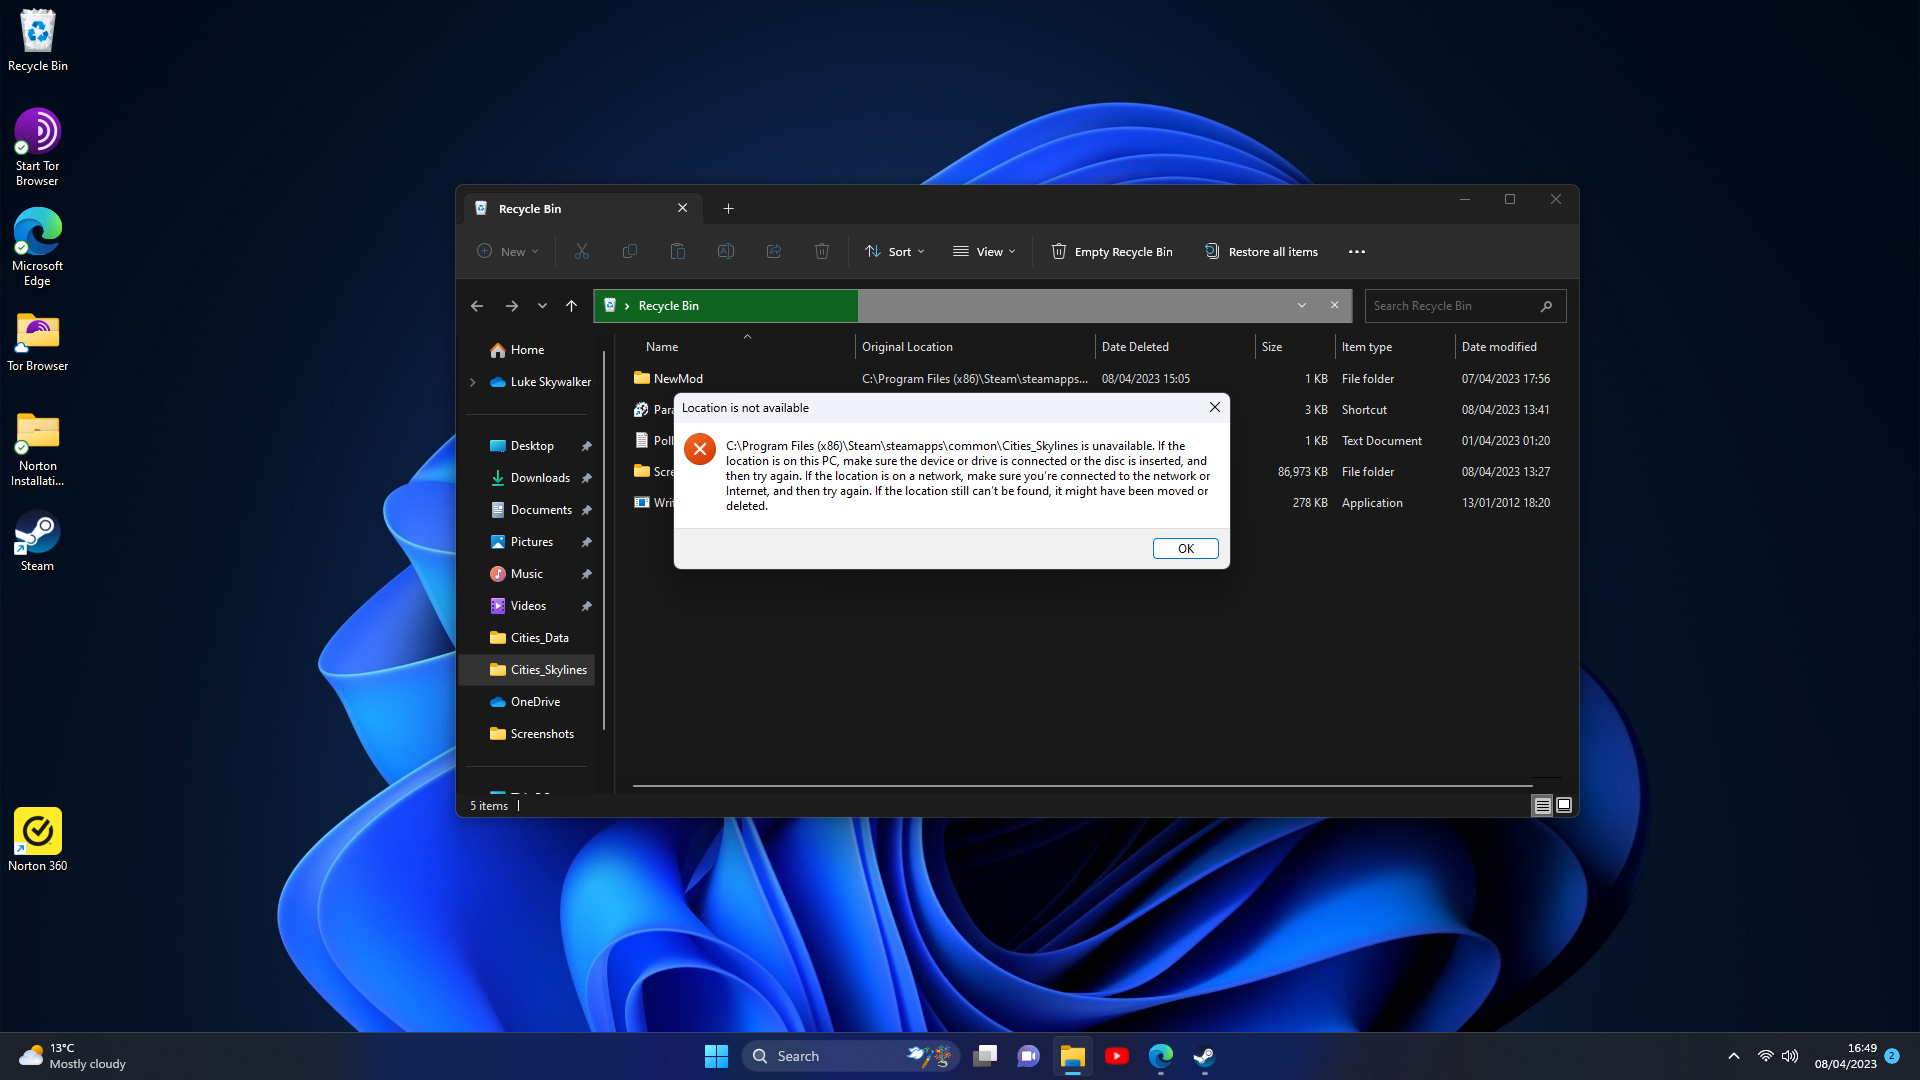Open clock and date in taskbar

pyautogui.click(x=1846, y=1056)
